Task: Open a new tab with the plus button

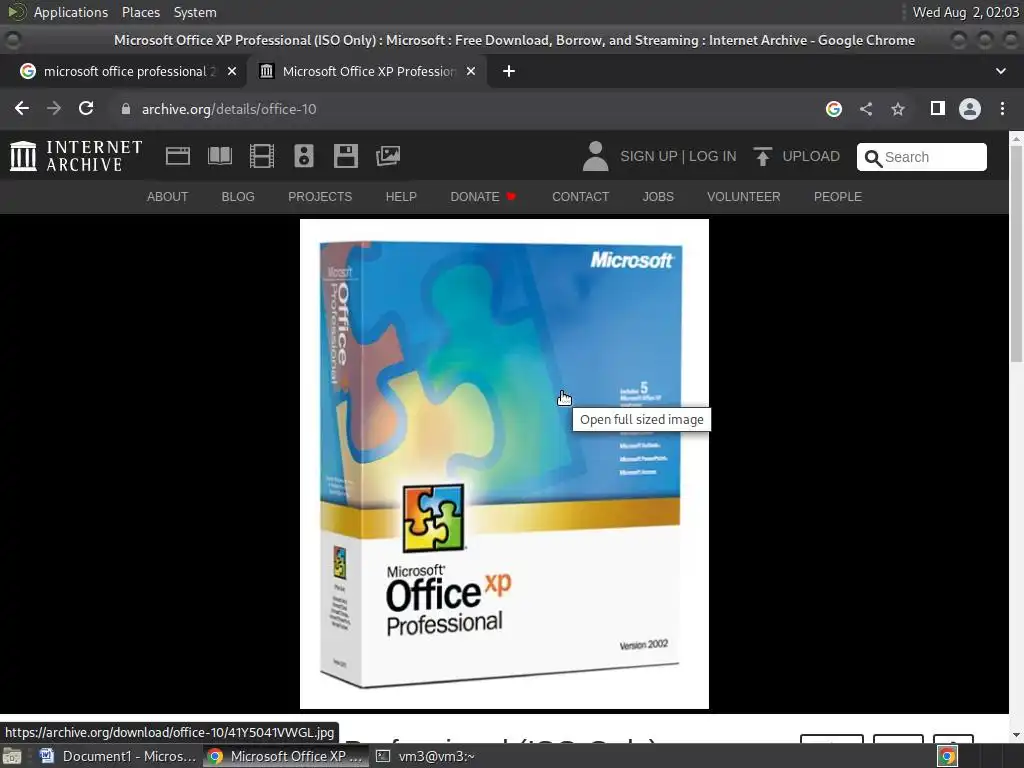Action: [x=509, y=71]
